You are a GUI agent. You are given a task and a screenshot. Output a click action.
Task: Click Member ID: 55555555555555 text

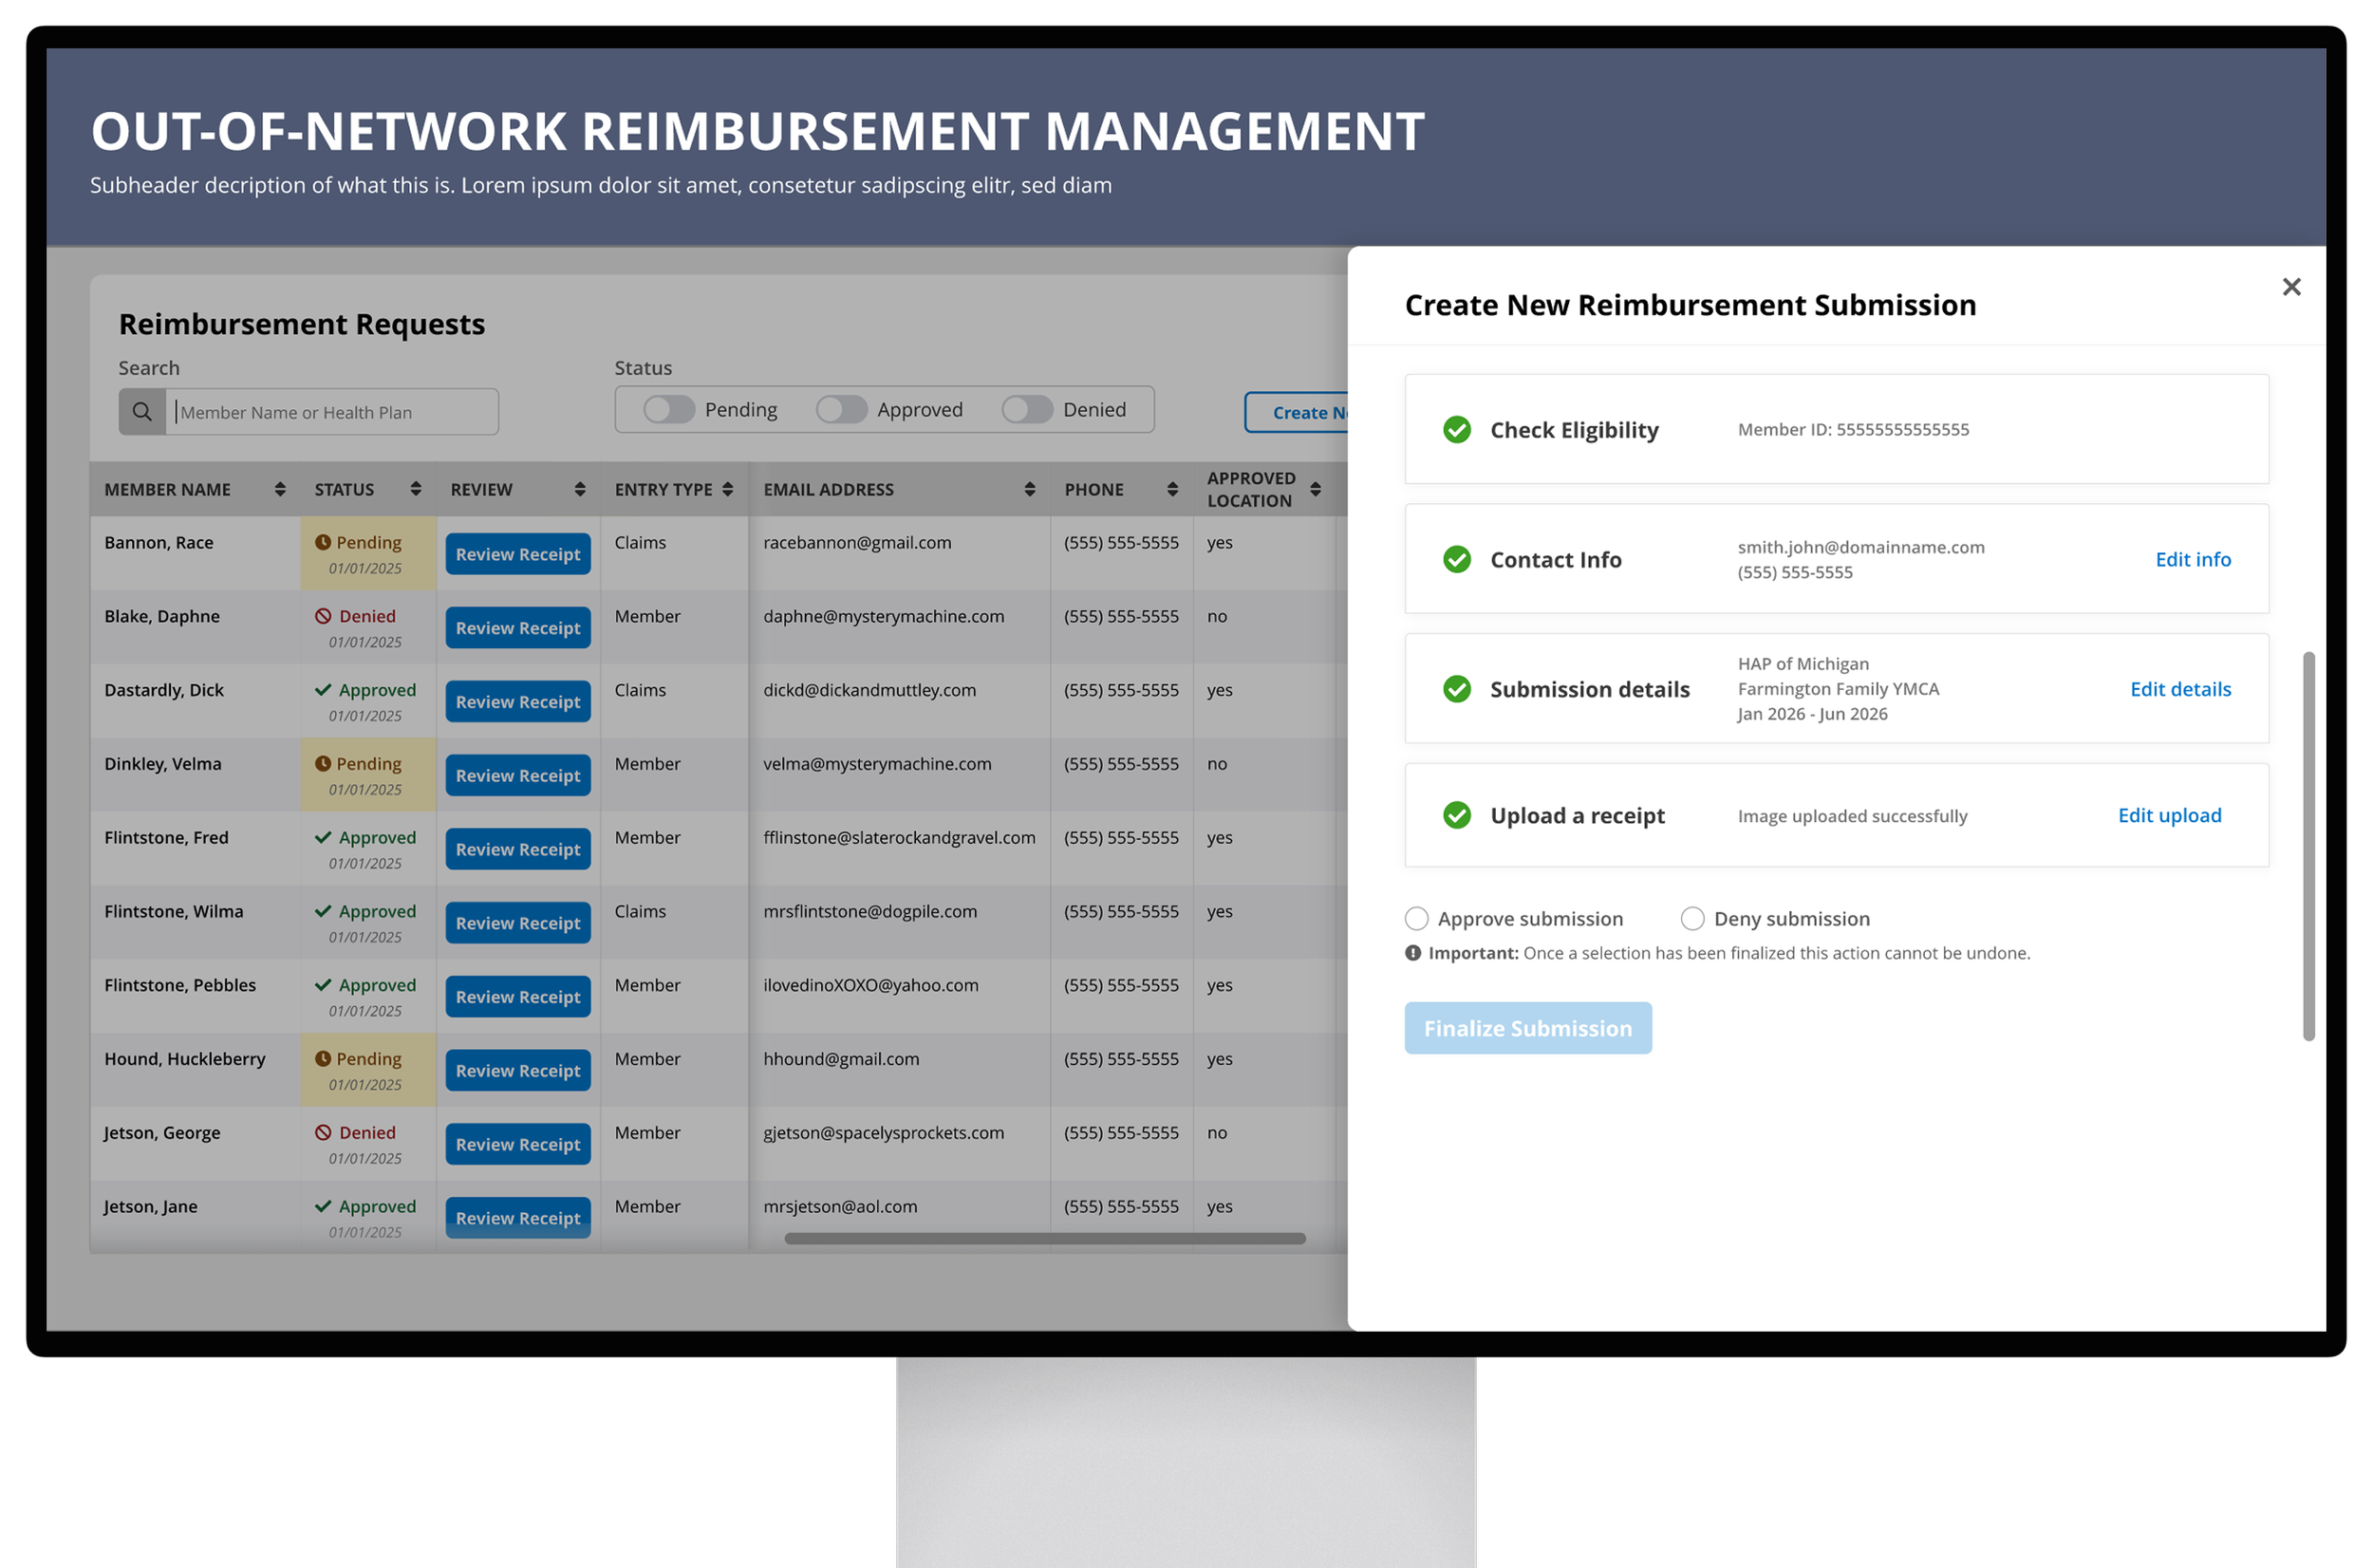(1852, 430)
